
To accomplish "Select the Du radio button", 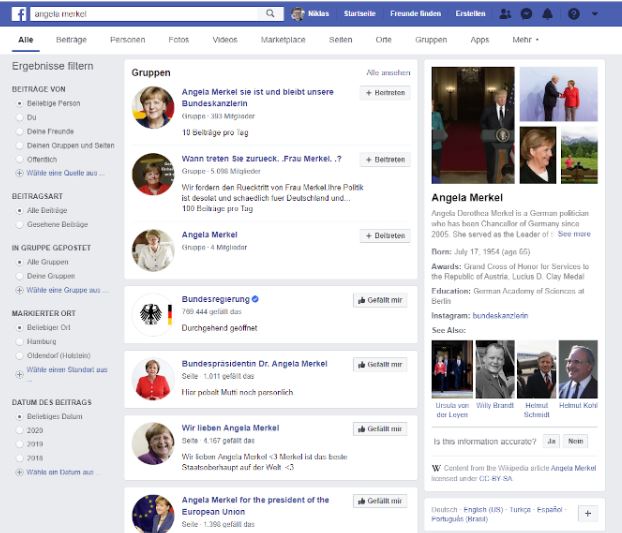I will coord(19,117).
